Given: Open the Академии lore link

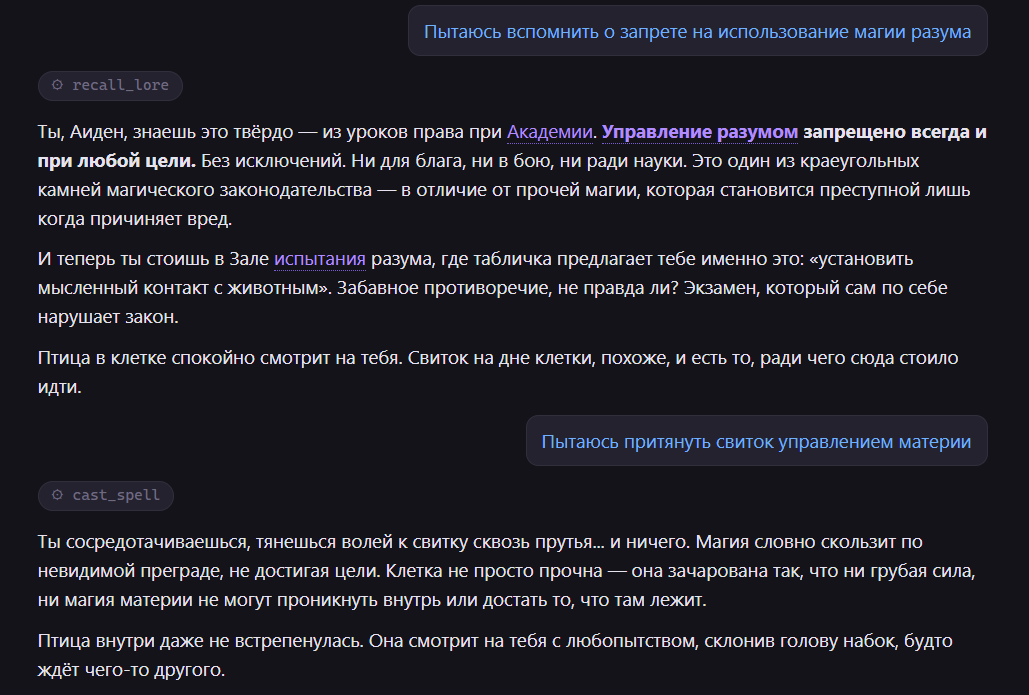Looking at the screenshot, I should pos(549,132).
